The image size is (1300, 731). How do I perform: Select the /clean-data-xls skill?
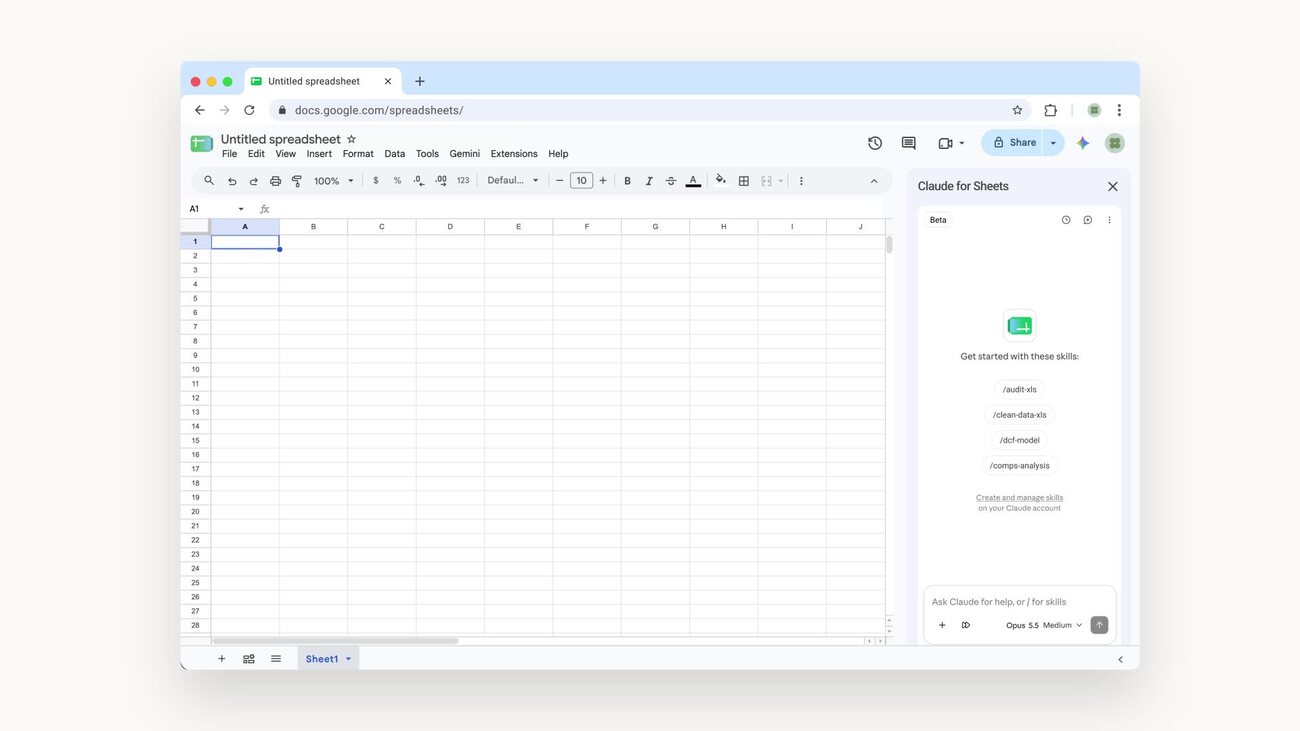click(x=1019, y=415)
